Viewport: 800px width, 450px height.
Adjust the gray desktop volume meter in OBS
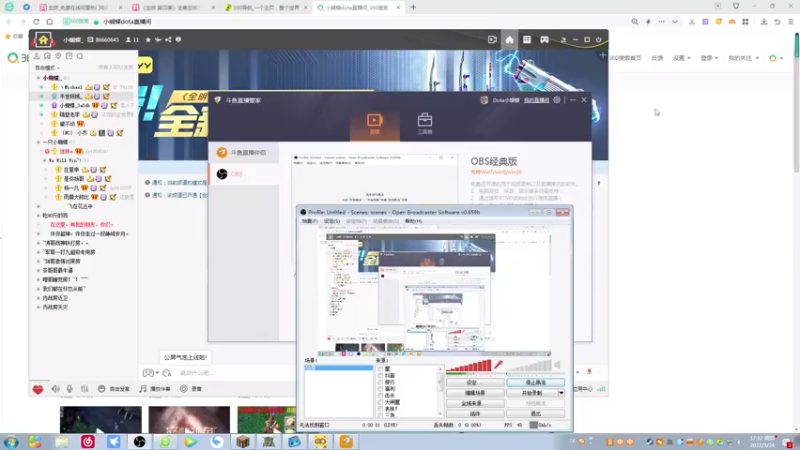(x=529, y=365)
